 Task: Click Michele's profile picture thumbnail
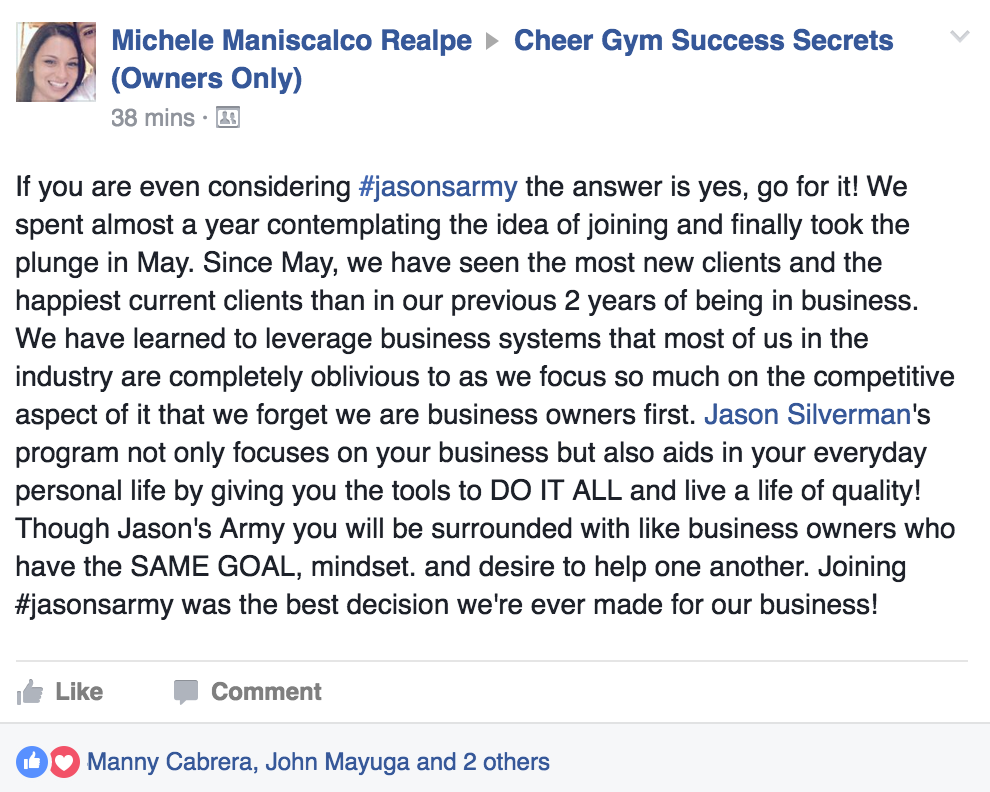[56, 62]
